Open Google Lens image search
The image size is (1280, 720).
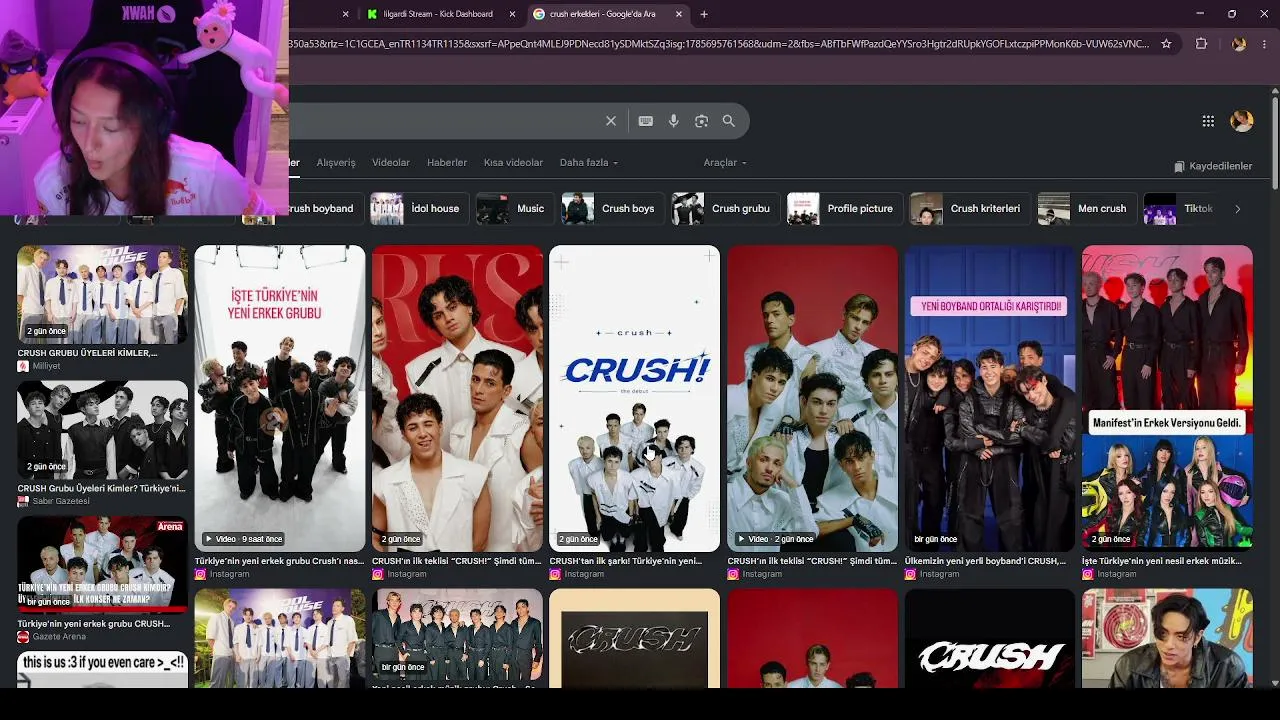701,121
